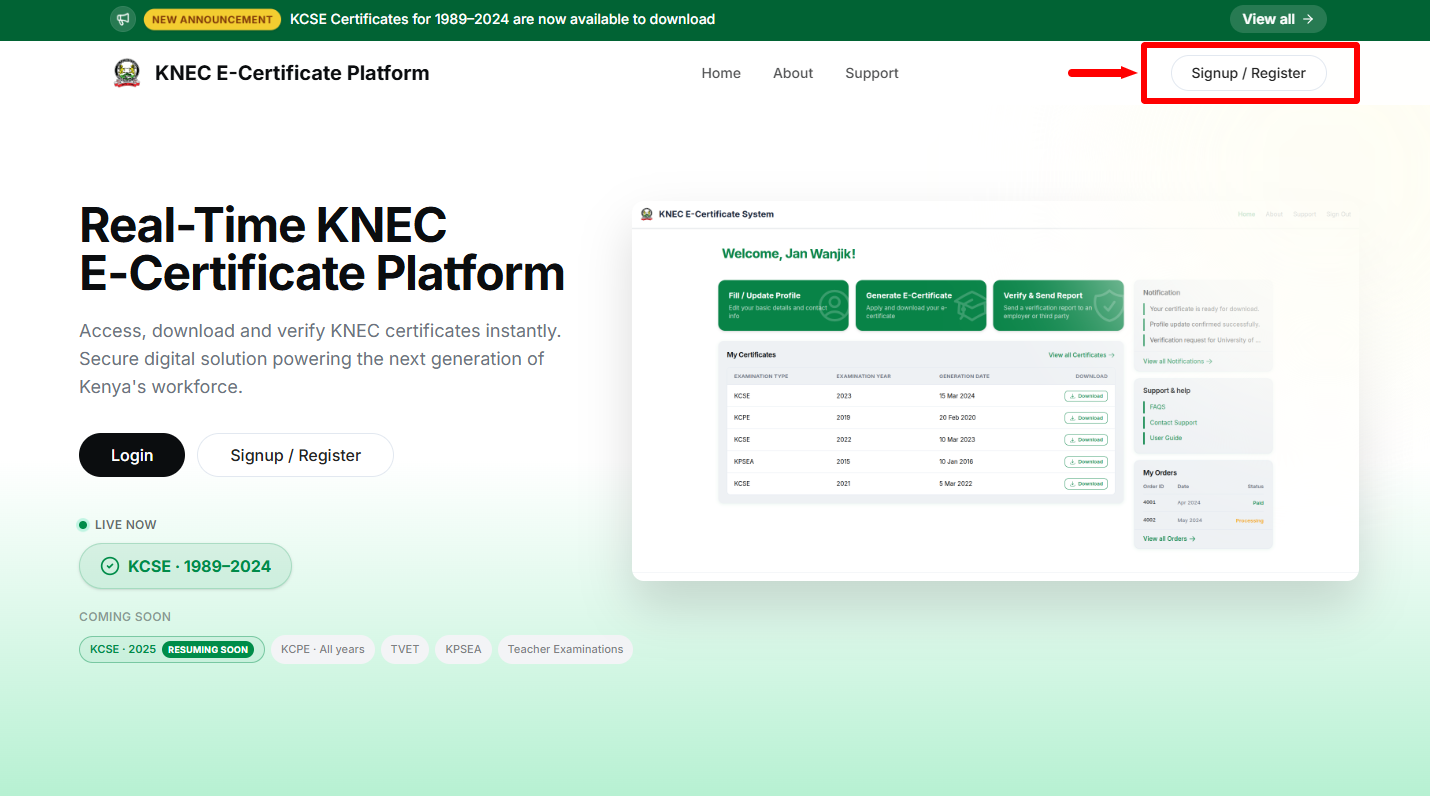This screenshot has width=1430, height=796.
Task: Click Signup / Register in the top navigation
Action: tap(1249, 73)
